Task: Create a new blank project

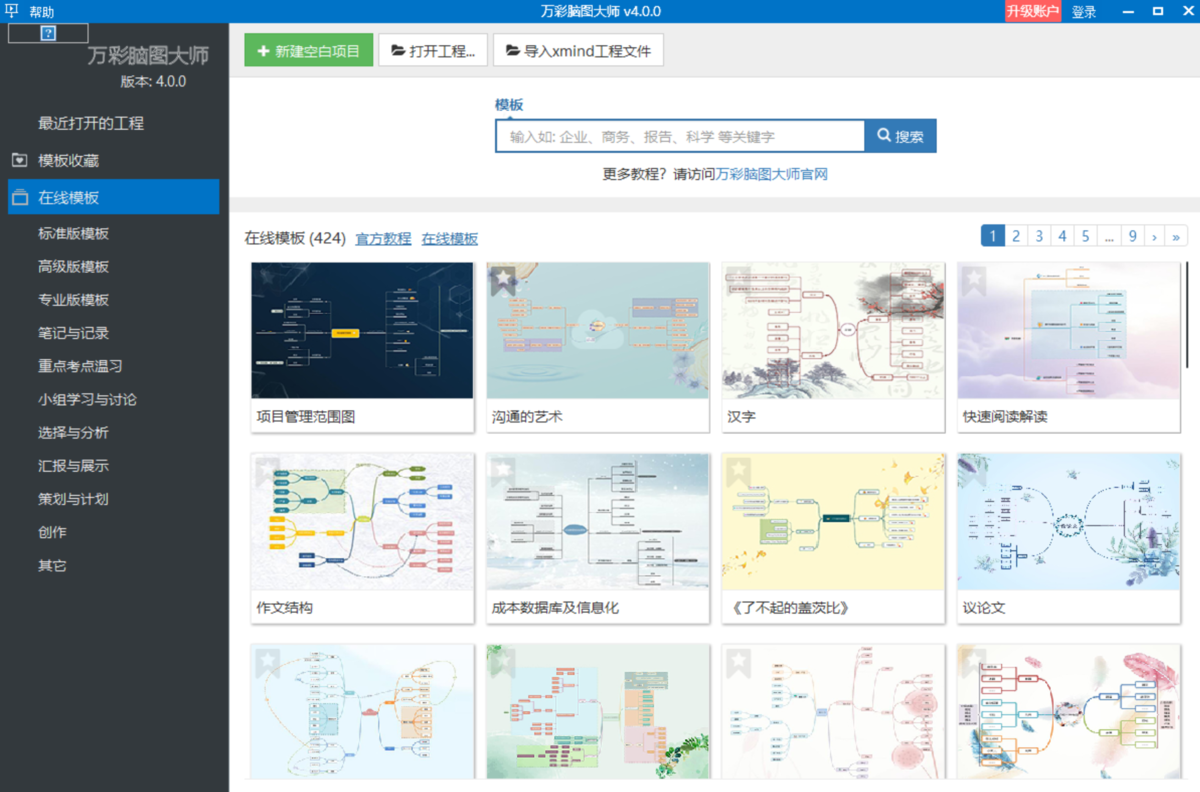Action: (309, 50)
